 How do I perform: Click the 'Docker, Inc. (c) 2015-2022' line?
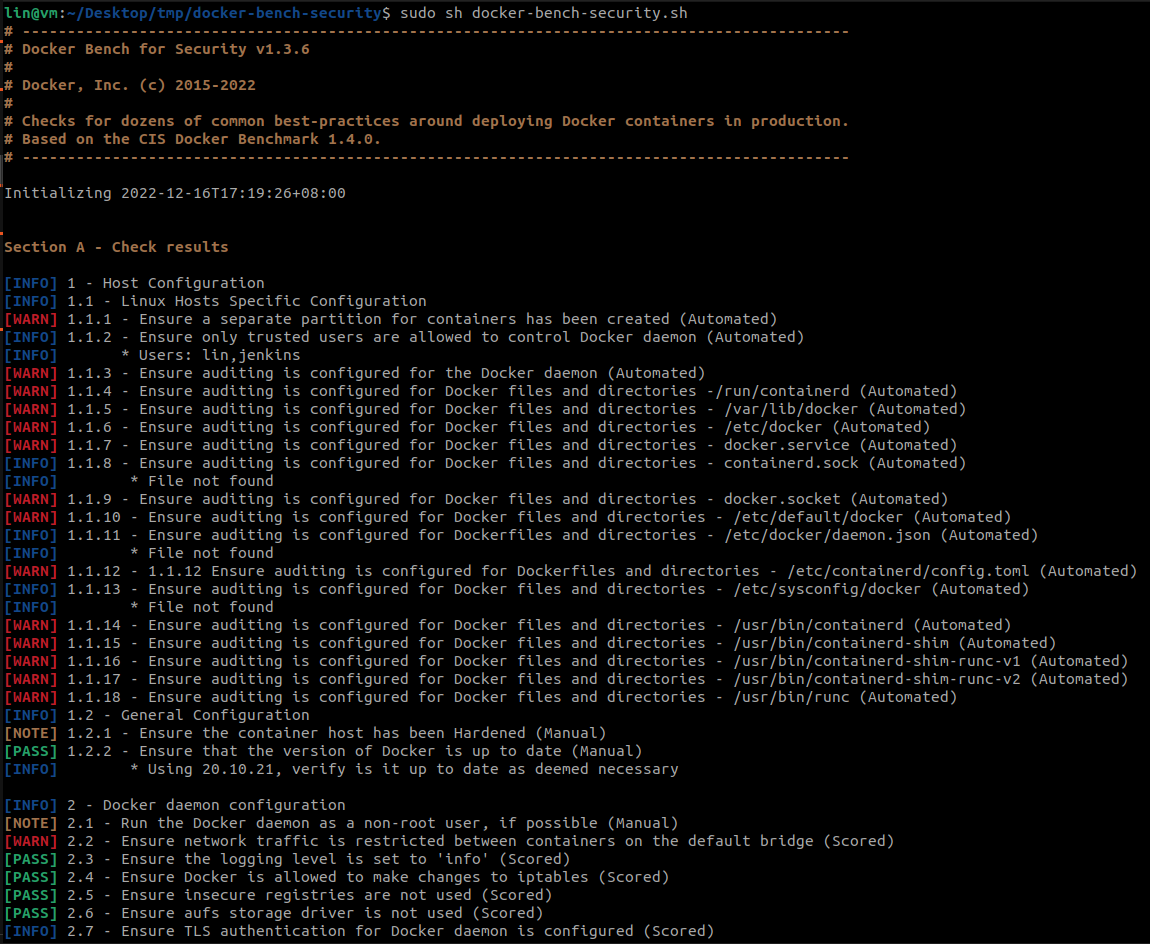pos(130,85)
